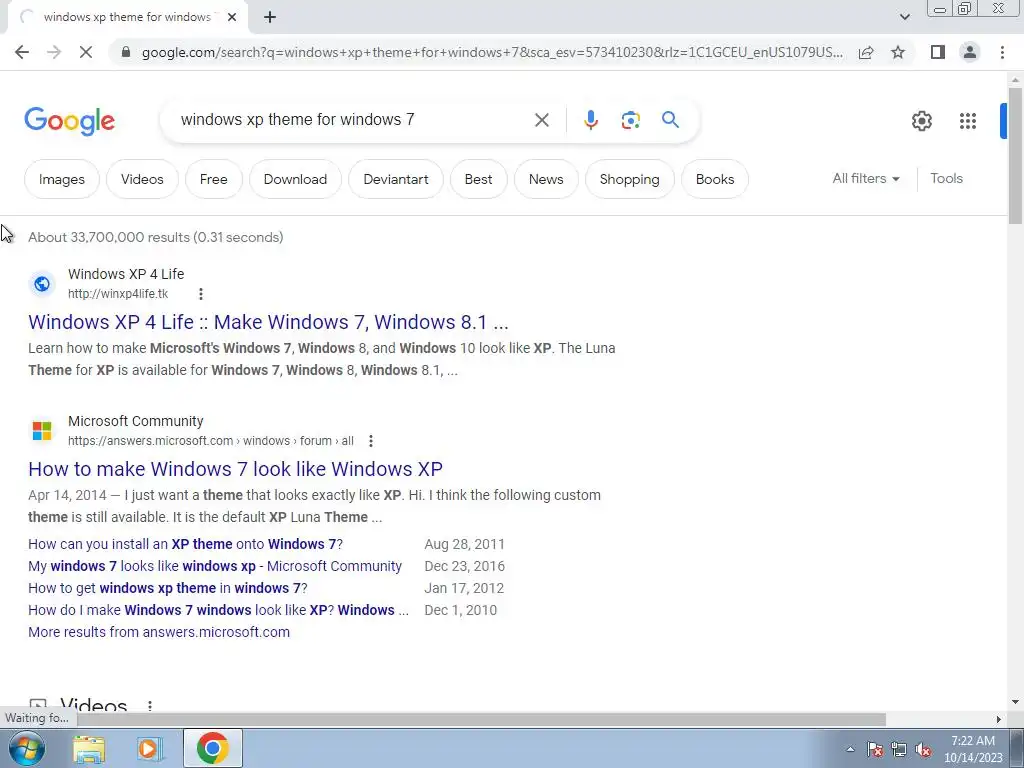Open a new browser tab
Screen dimensions: 1024x768
point(270,17)
